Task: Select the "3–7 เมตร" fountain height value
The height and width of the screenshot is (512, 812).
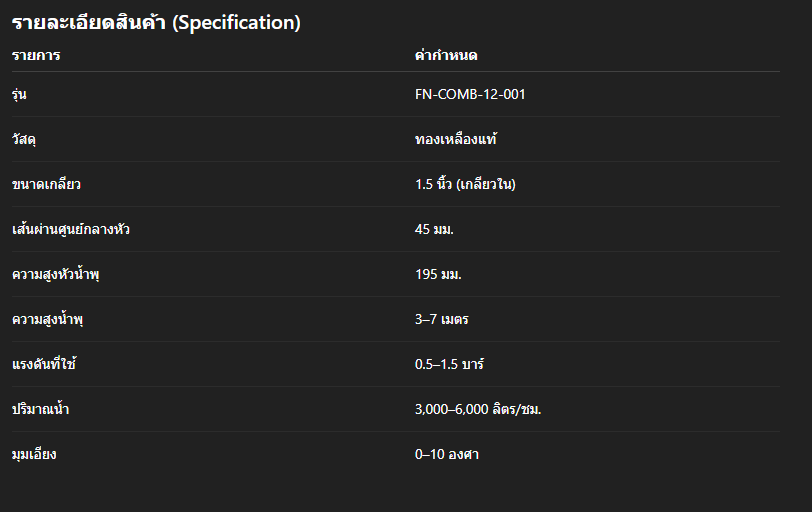Action: (x=442, y=320)
